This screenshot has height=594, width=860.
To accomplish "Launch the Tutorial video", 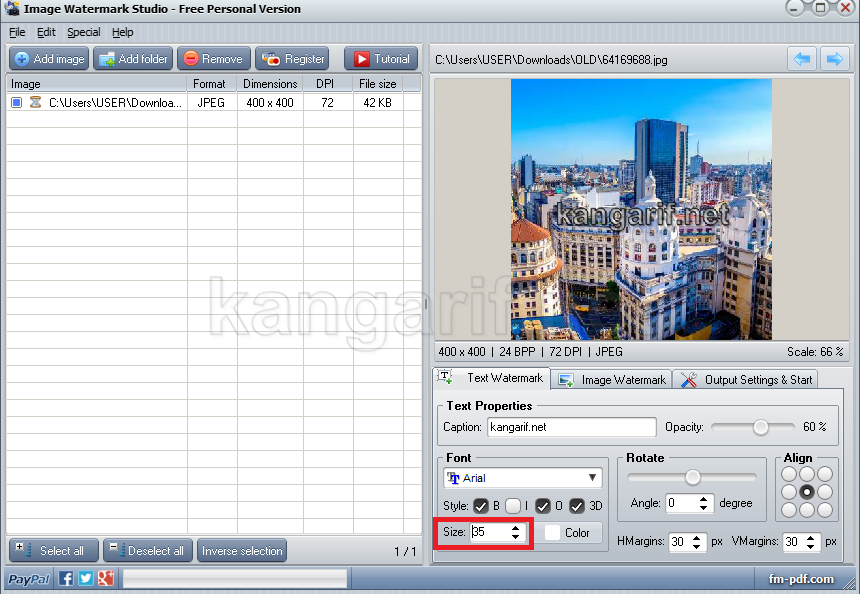I will 380,58.
